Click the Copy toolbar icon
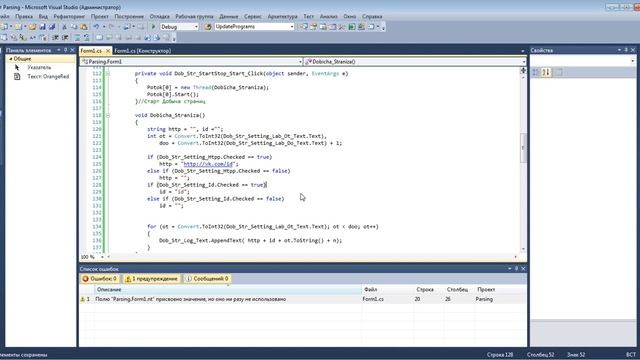The image size is (640, 360). (x=74, y=27)
